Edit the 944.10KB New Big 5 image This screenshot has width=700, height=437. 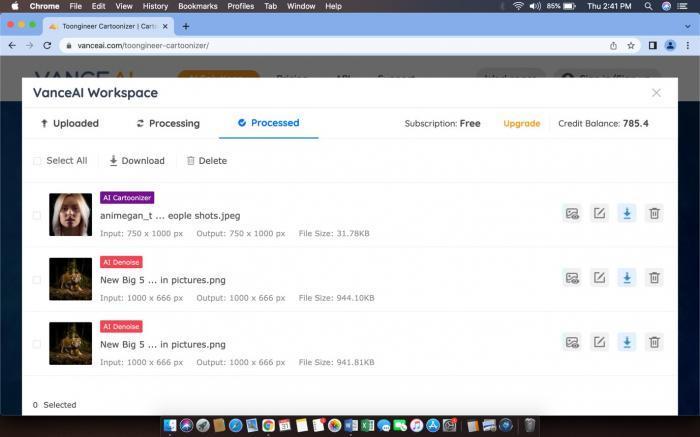tap(599, 278)
